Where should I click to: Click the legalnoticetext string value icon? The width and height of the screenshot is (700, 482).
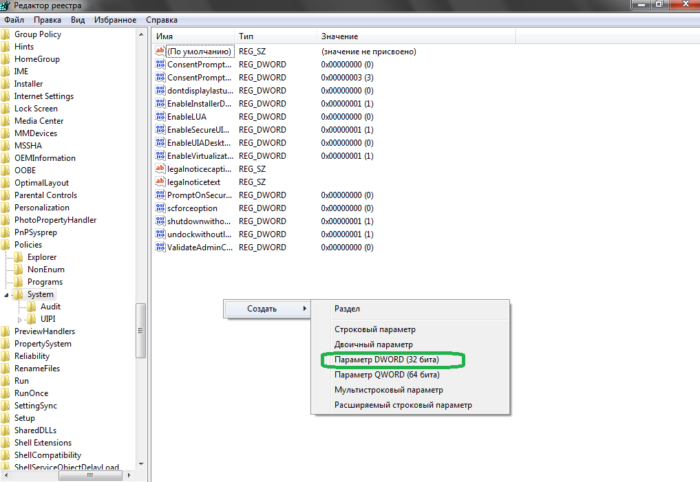pos(160,182)
